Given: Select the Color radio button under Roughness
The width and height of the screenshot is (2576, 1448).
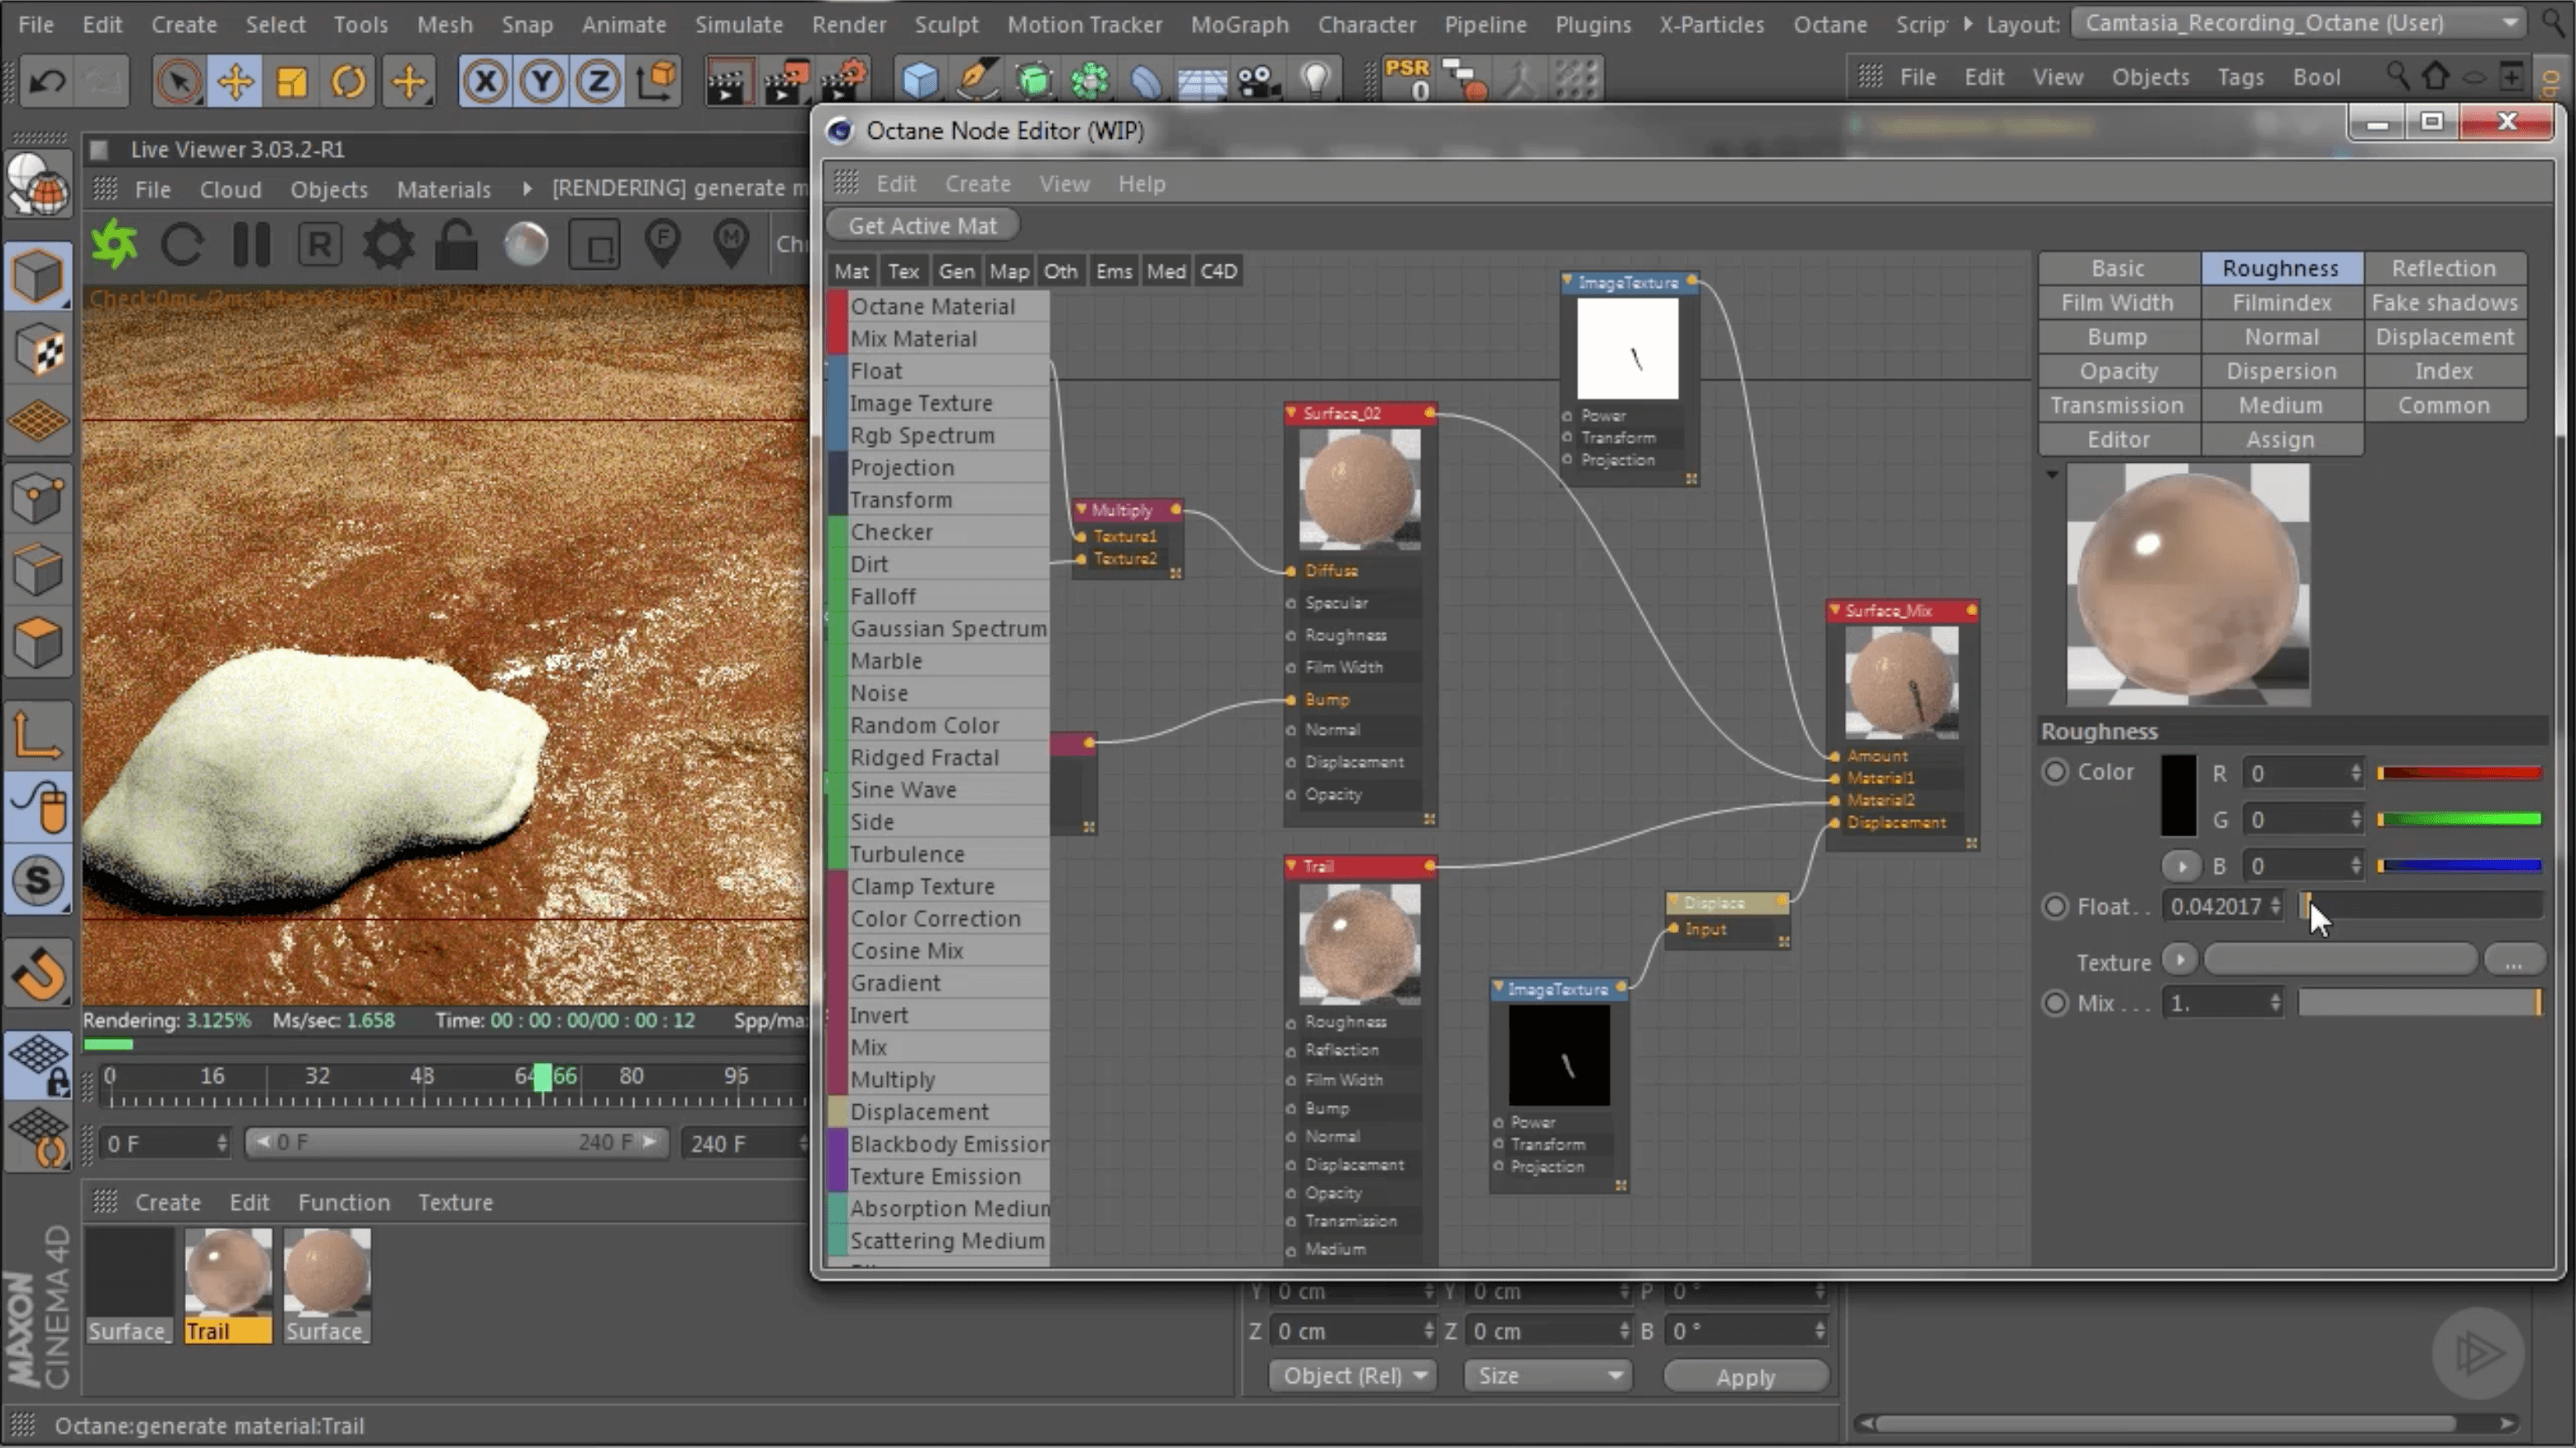Looking at the screenshot, I should 2055,772.
